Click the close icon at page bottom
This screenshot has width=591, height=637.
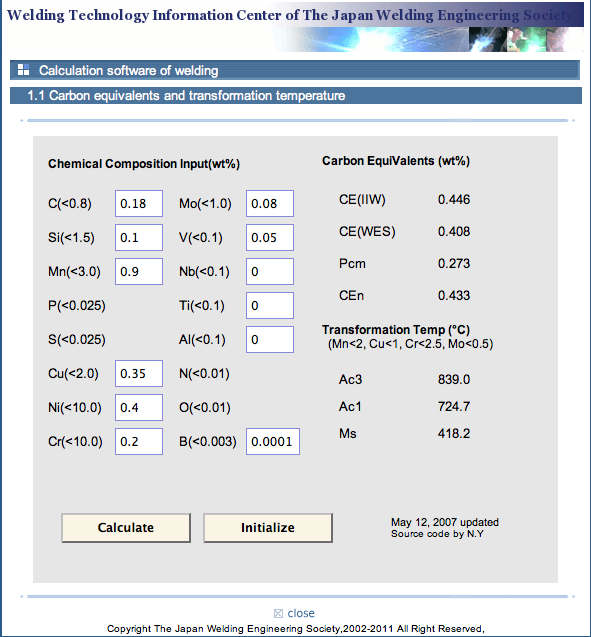click(278, 613)
